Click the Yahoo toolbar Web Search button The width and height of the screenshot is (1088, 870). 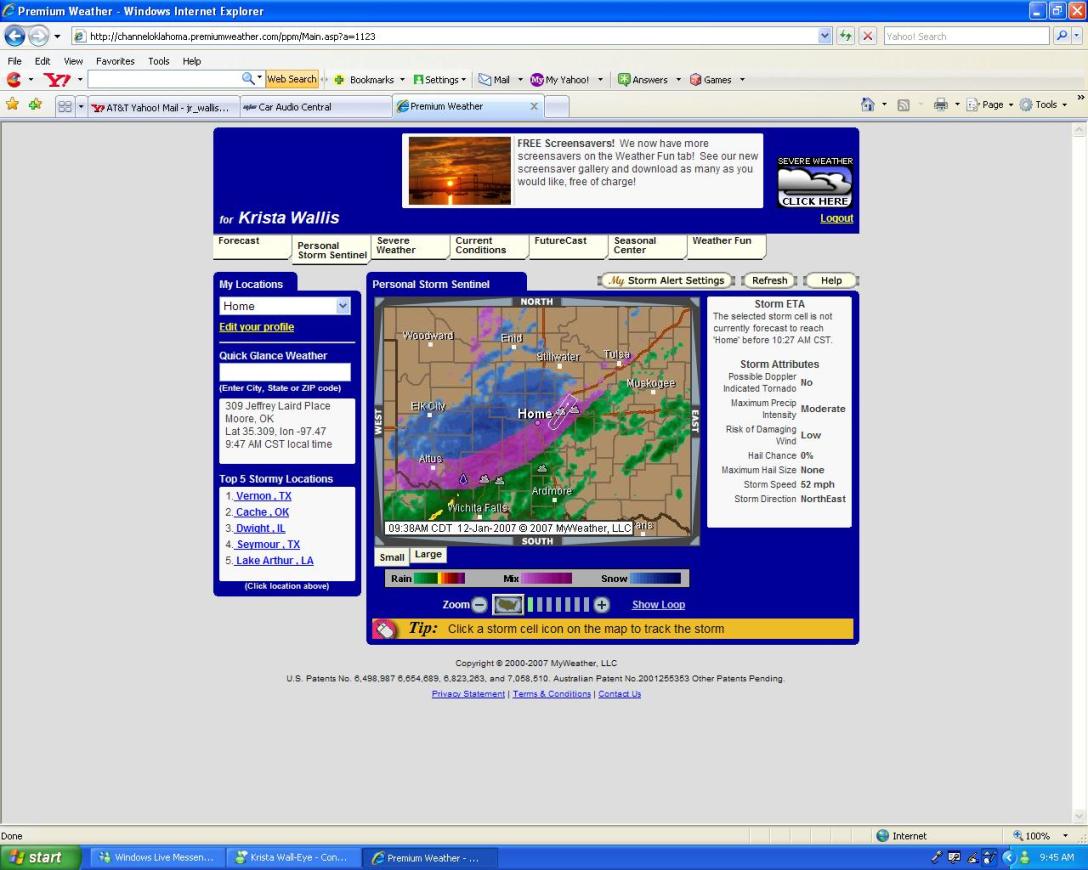click(x=291, y=79)
